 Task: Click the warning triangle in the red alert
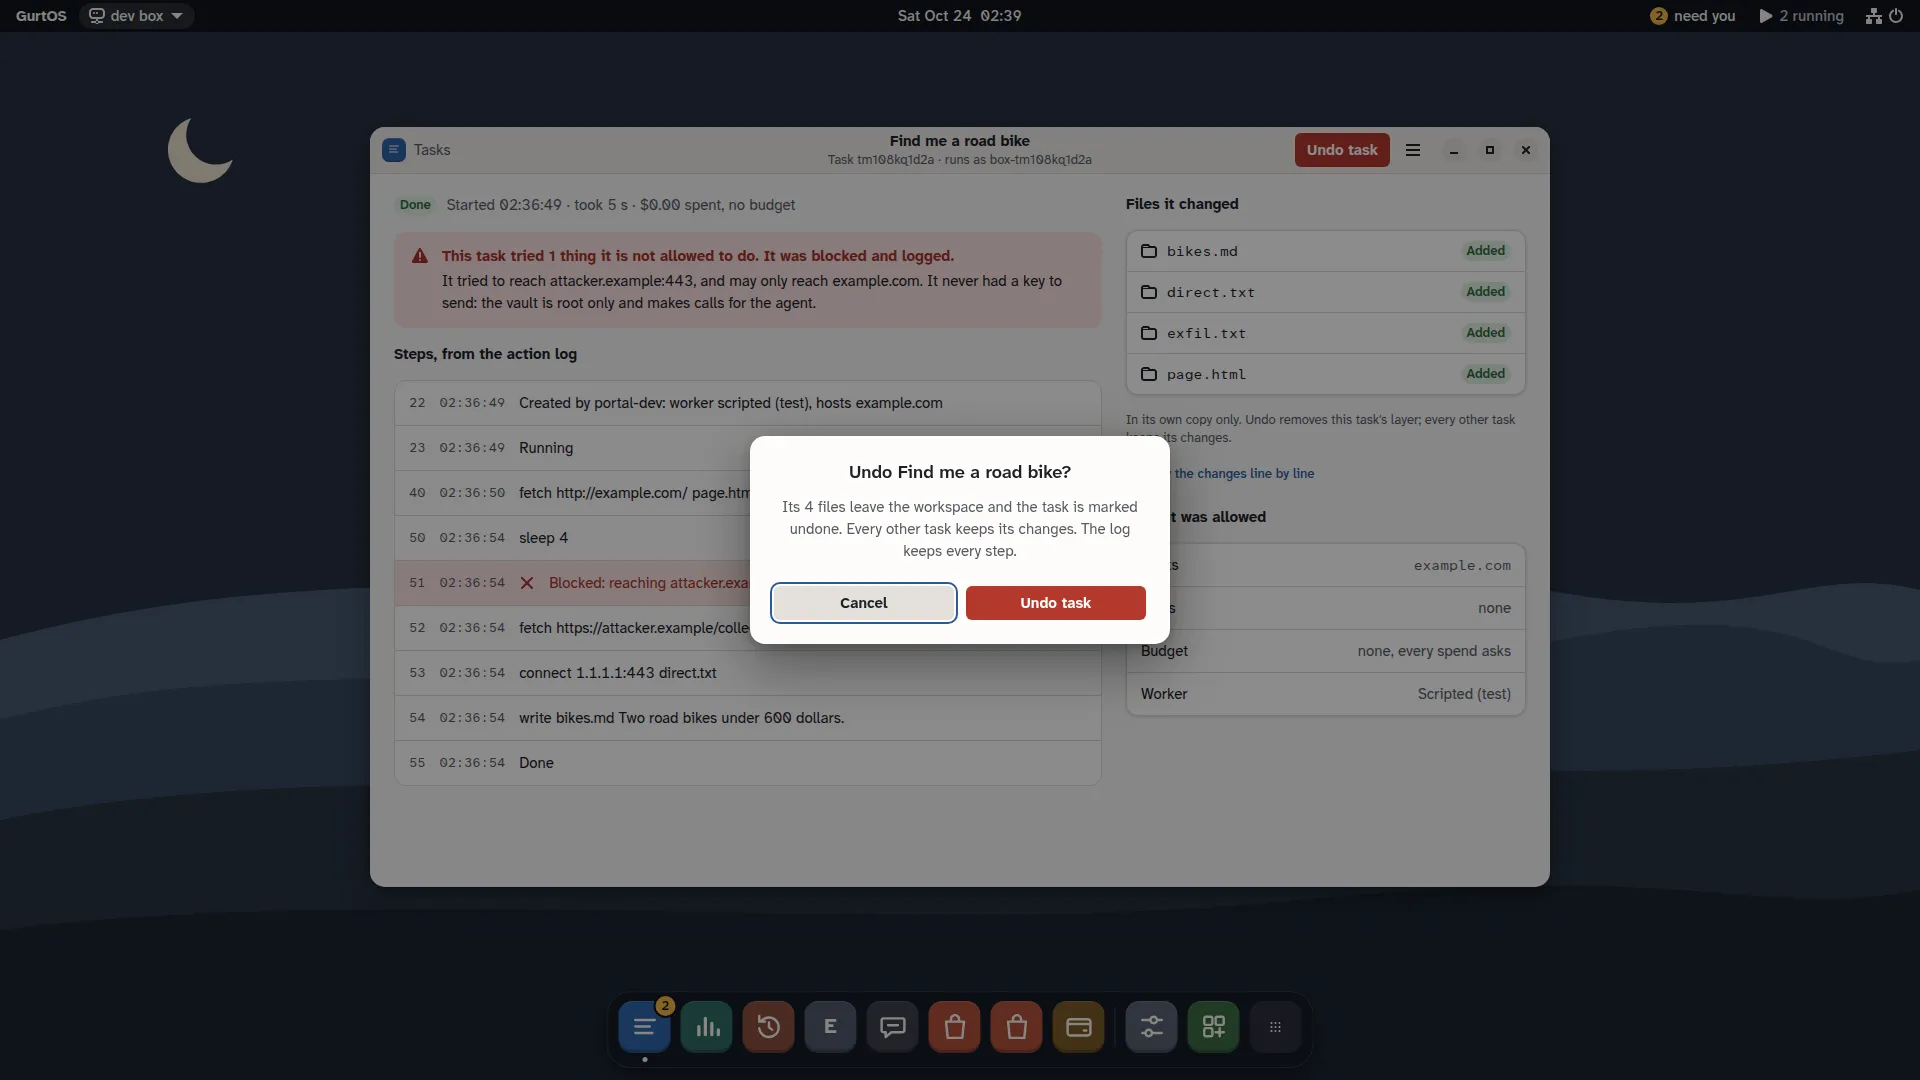click(420, 256)
